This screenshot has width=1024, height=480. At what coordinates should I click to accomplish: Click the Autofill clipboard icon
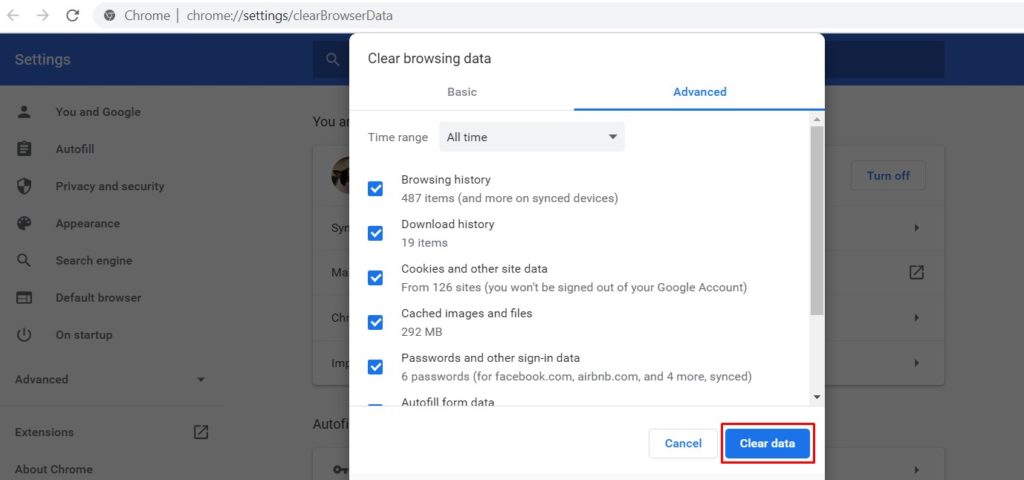[24, 149]
